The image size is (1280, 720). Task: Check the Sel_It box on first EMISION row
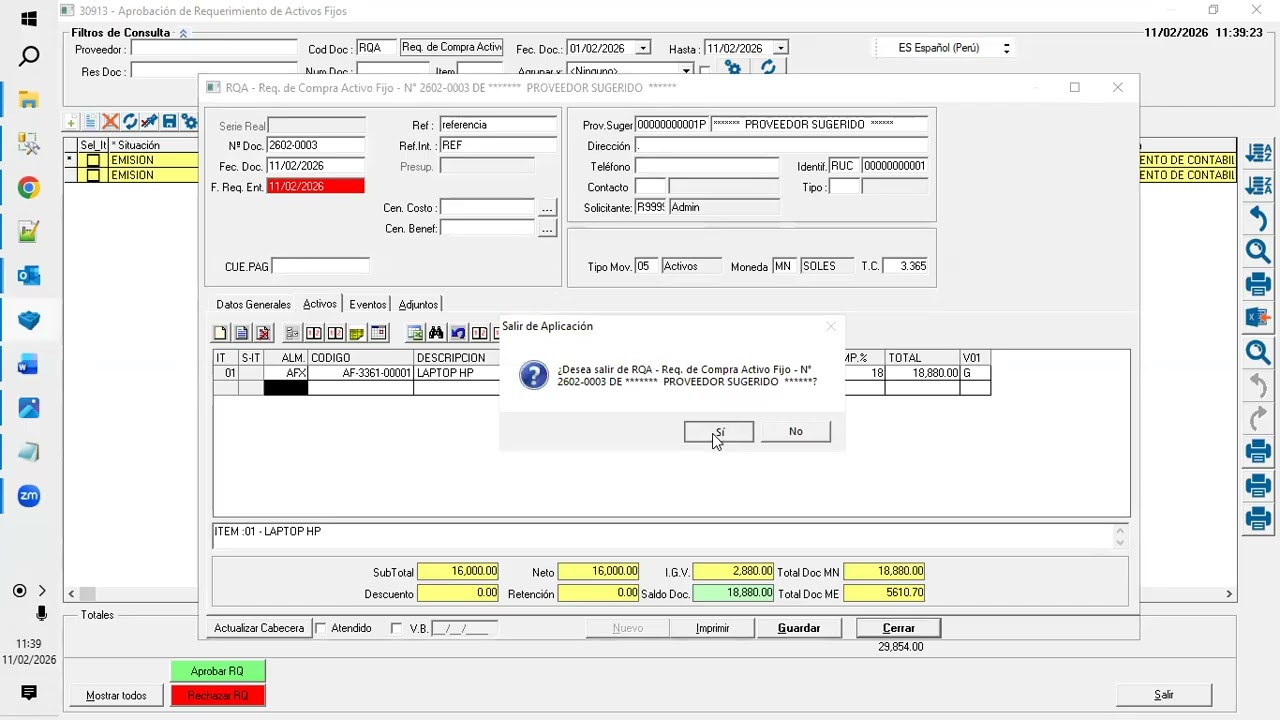coord(93,160)
